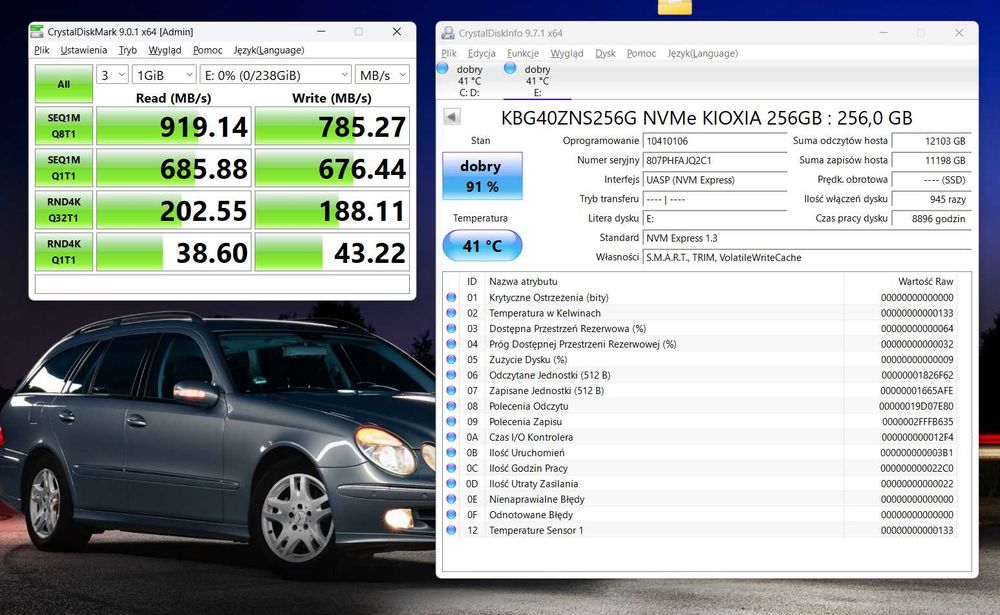Open the desktop folder icon at top
The width and height of the screenshot is (1000, 615).
pyautogui.click(x=675, y=6)
